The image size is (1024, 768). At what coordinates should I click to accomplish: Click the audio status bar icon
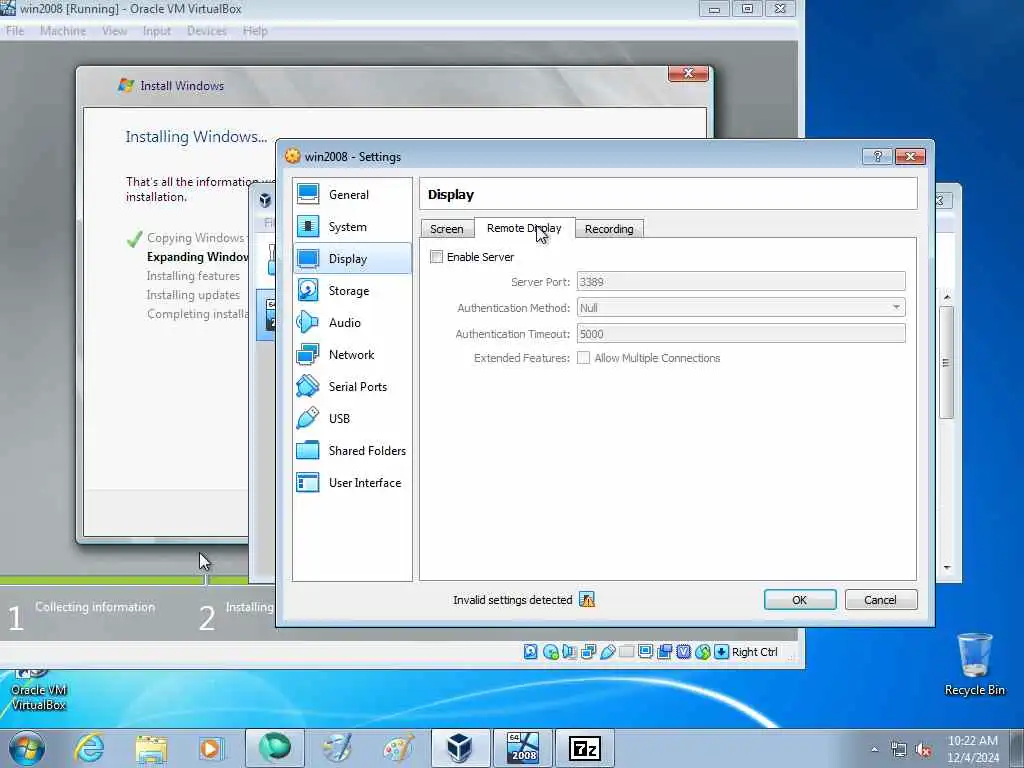[569, 652]
